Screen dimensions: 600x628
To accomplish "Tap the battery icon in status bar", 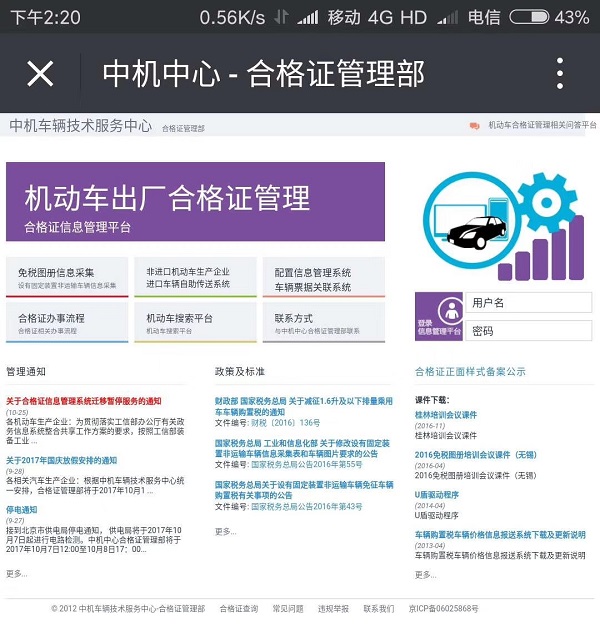I will 529,17.
